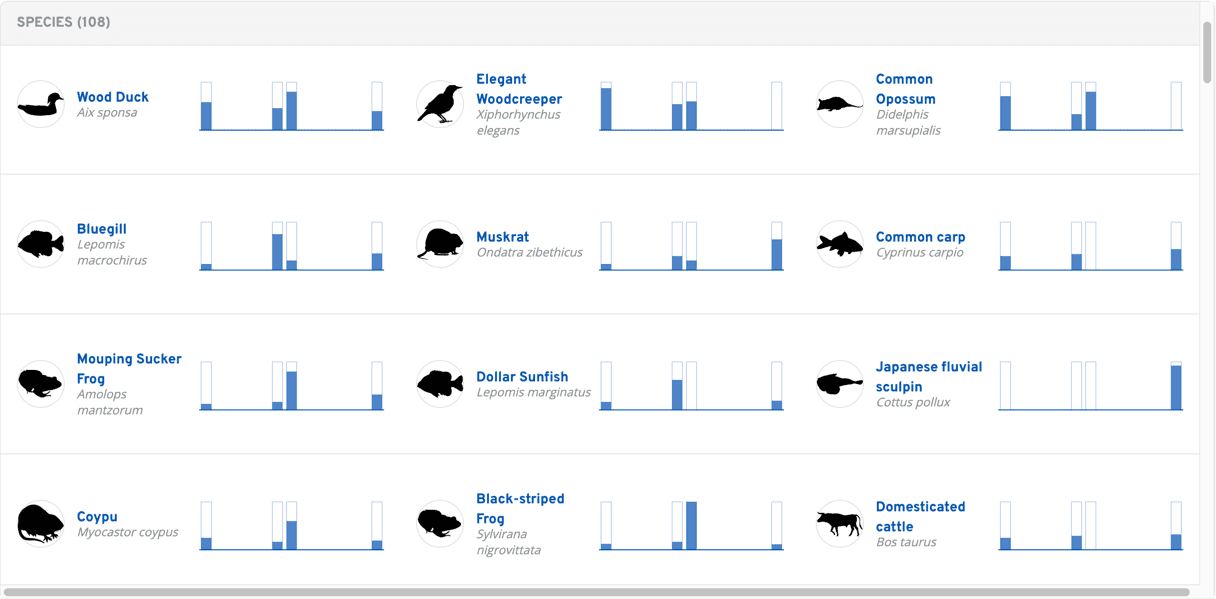Click the Japanese fluvial sculpin icon
Screen dimensions: 1216x599
pyautogui.click(x=839, y=382)
